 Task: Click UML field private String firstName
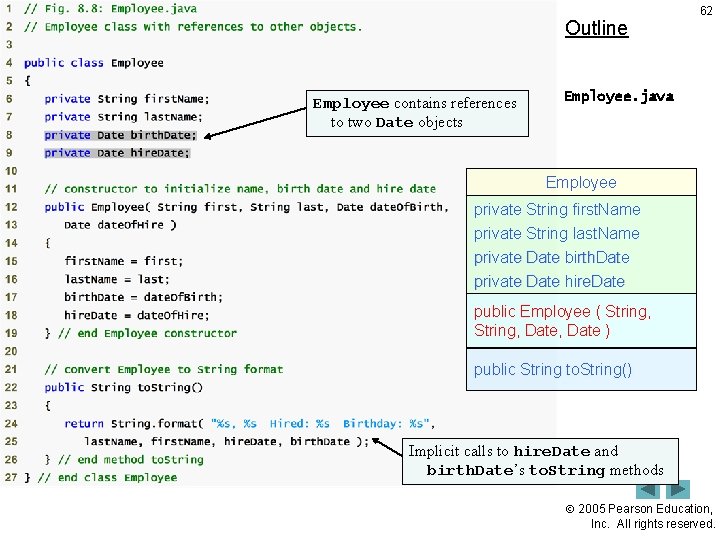click(557, 210)
